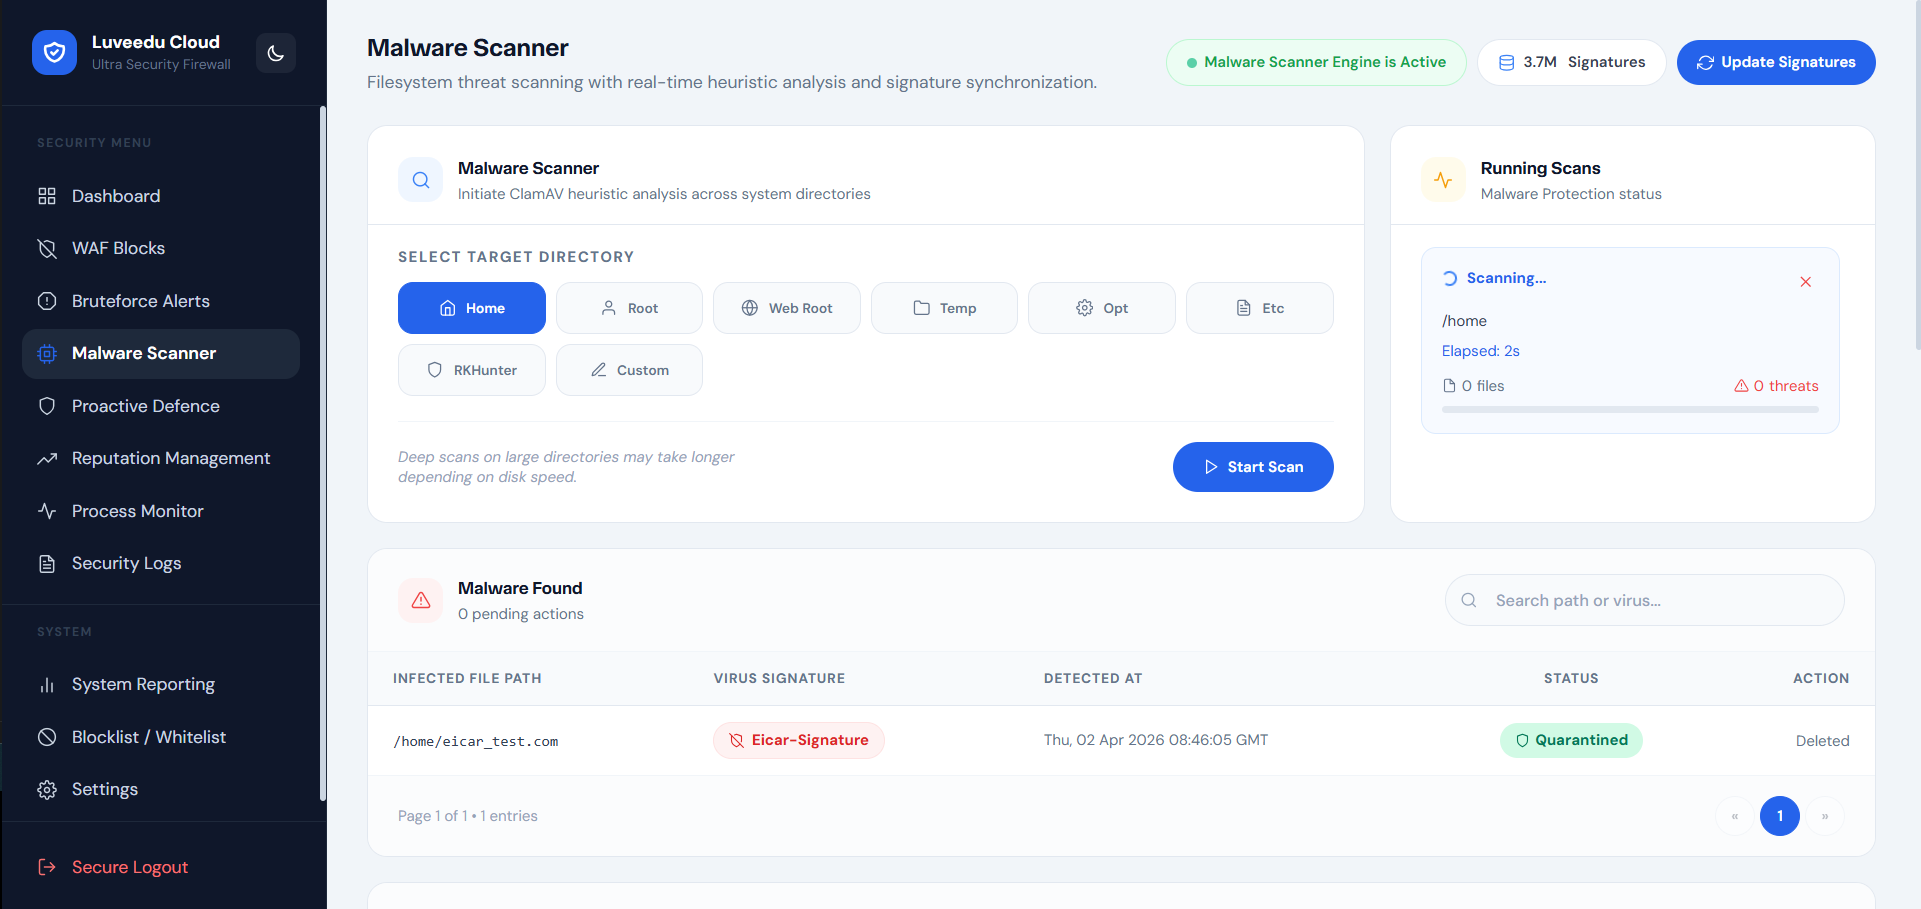Click the Search path or virus field

pyautogui.click(x=1645, y=600)
